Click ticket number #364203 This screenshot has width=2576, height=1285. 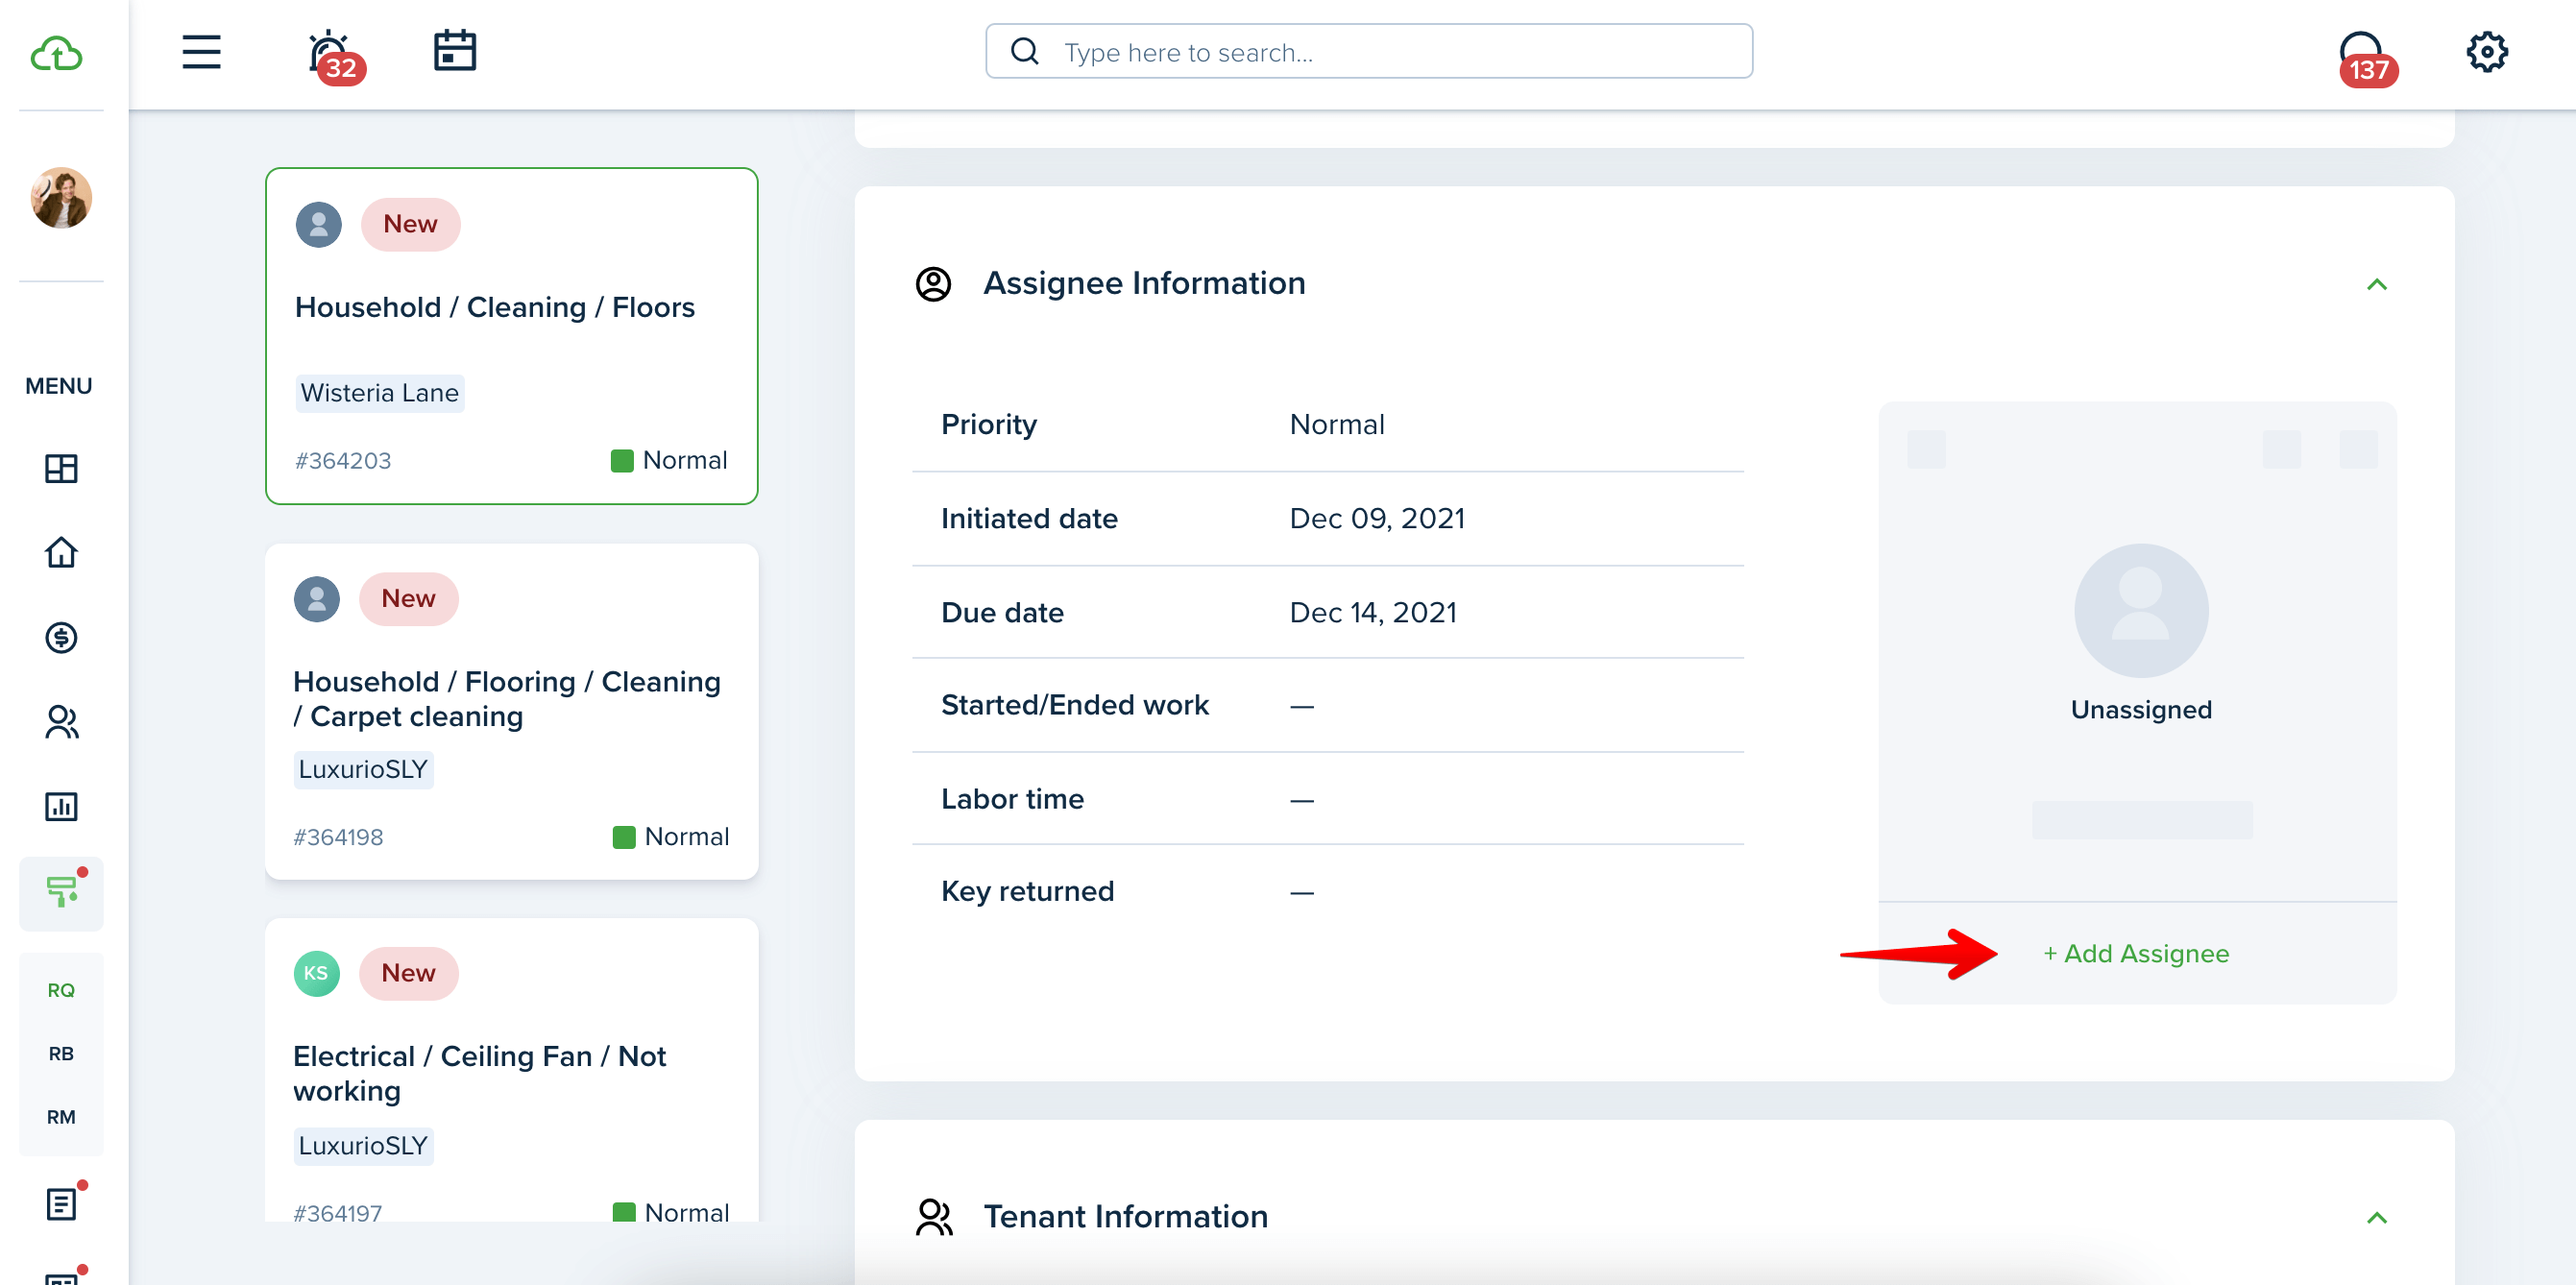click(342, 461)
